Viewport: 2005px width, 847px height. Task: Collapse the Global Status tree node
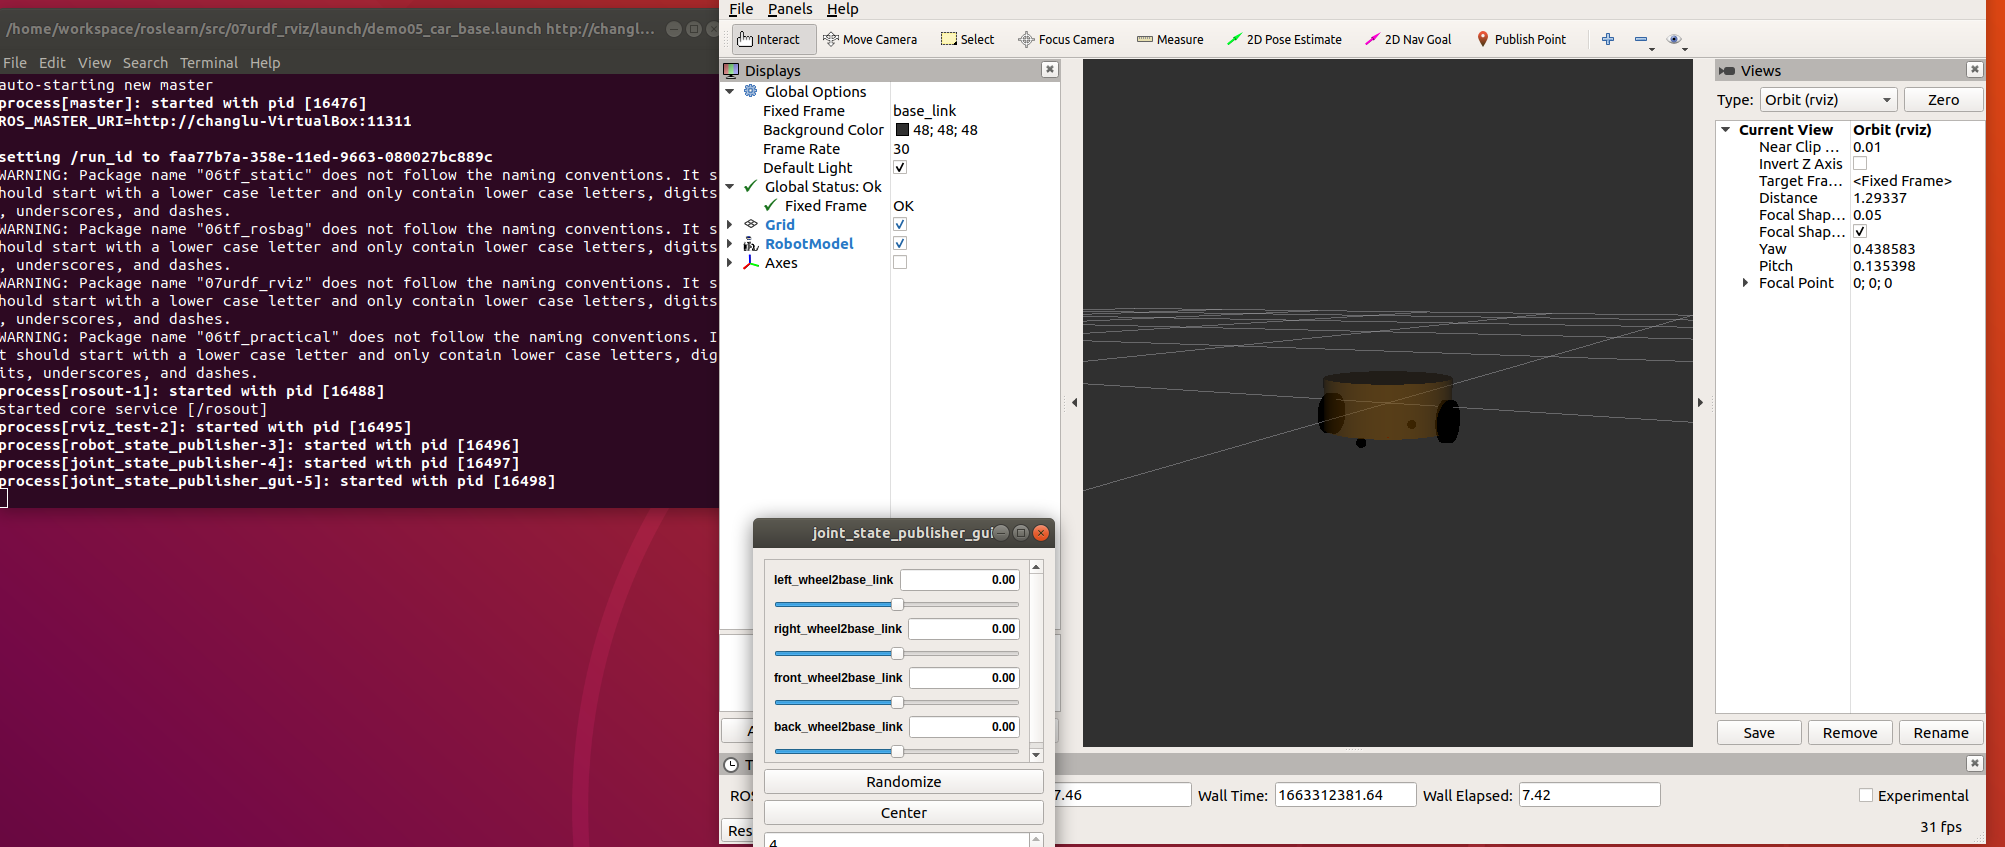[x=730, y=187]
